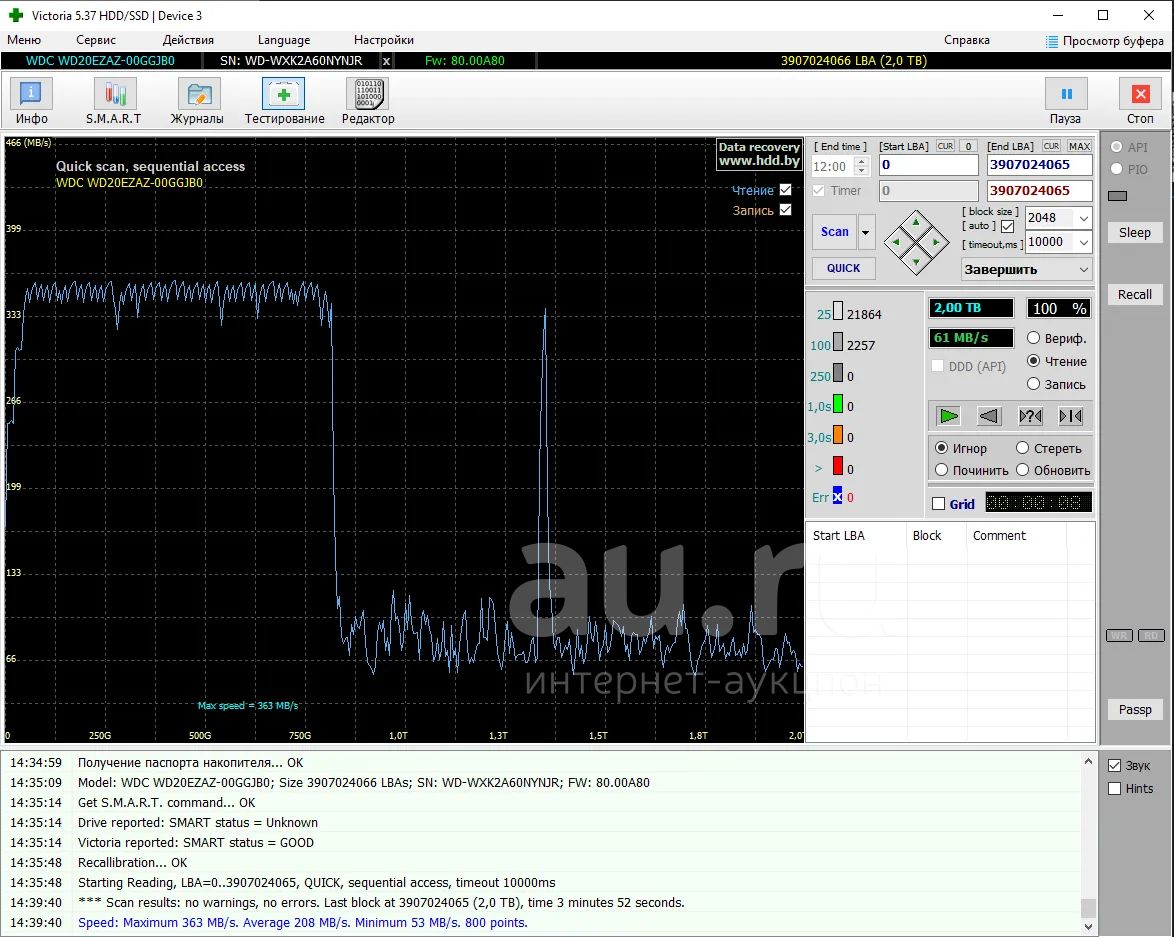Viewport: 1174px width, 937px height.
Task: Click the 100 % progress indicator
Action: coord(1059,309)
